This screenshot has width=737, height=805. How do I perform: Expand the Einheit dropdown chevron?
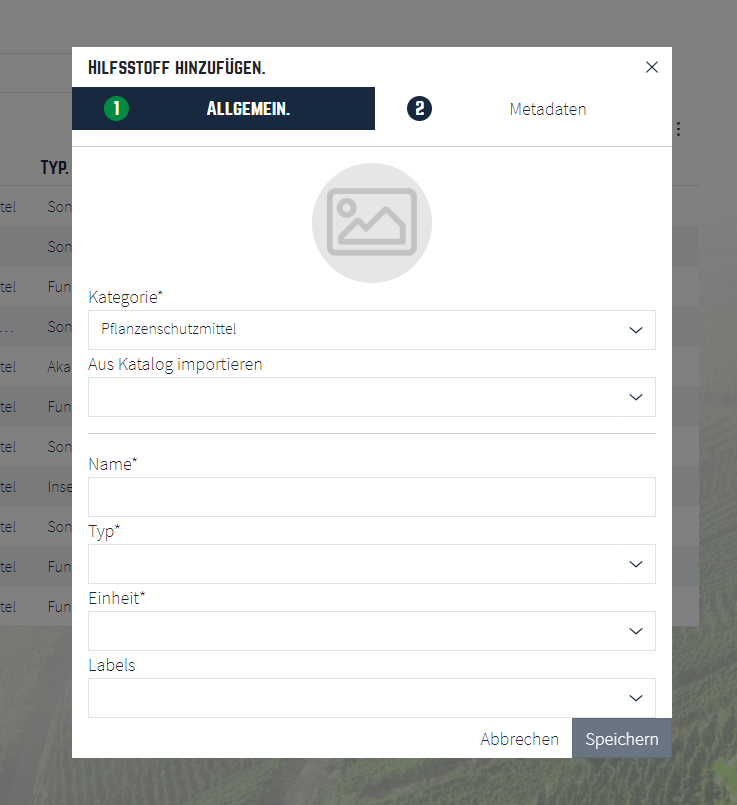(x=636, y=631)
